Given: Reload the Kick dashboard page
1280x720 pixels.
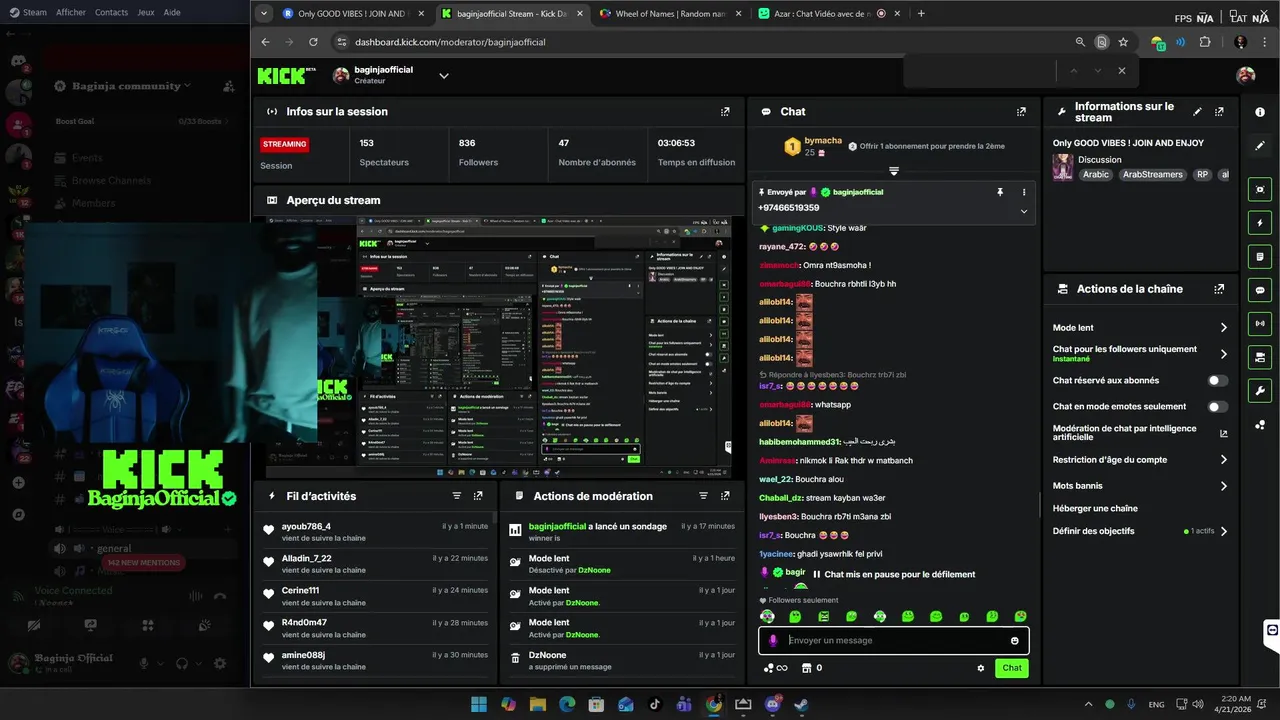Looking at the screenshot, I should point(313,42).
